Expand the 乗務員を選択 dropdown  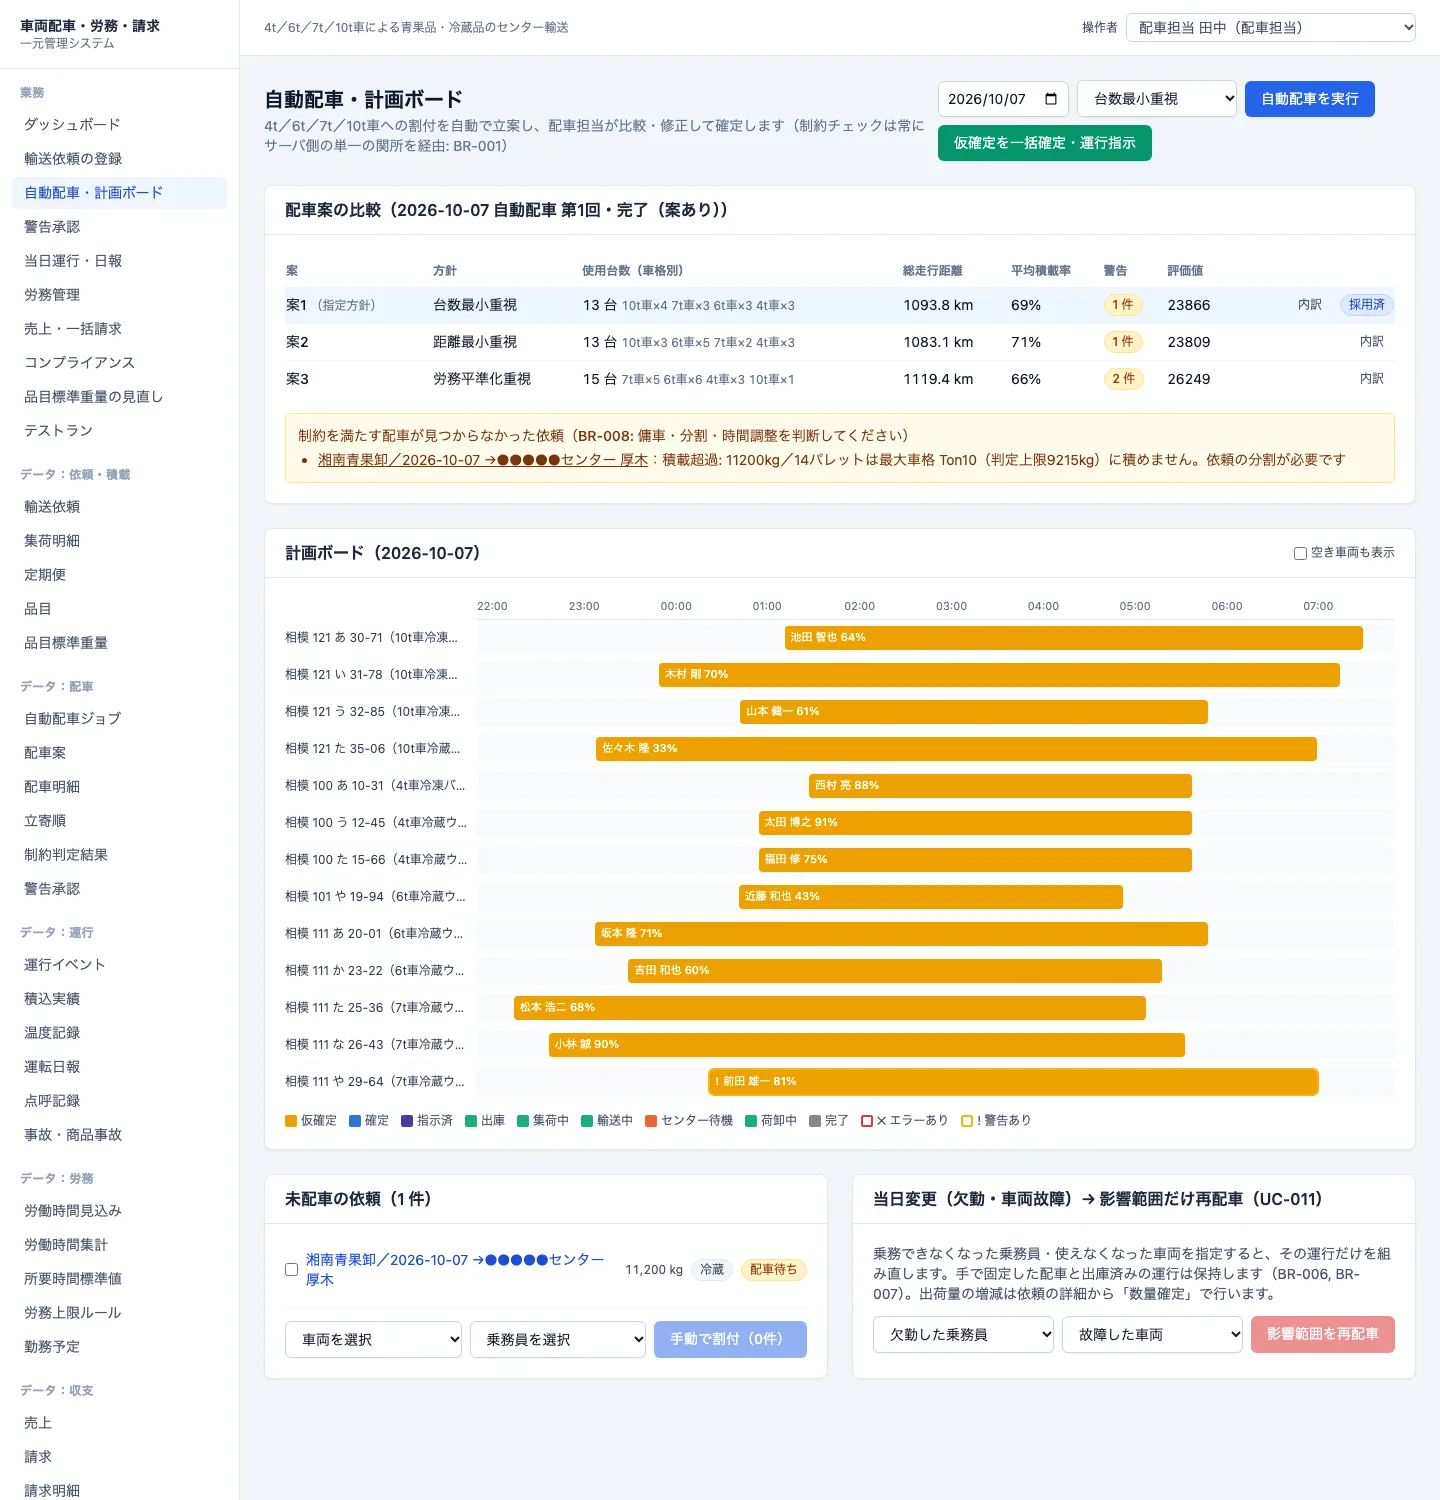(558, 1339)
